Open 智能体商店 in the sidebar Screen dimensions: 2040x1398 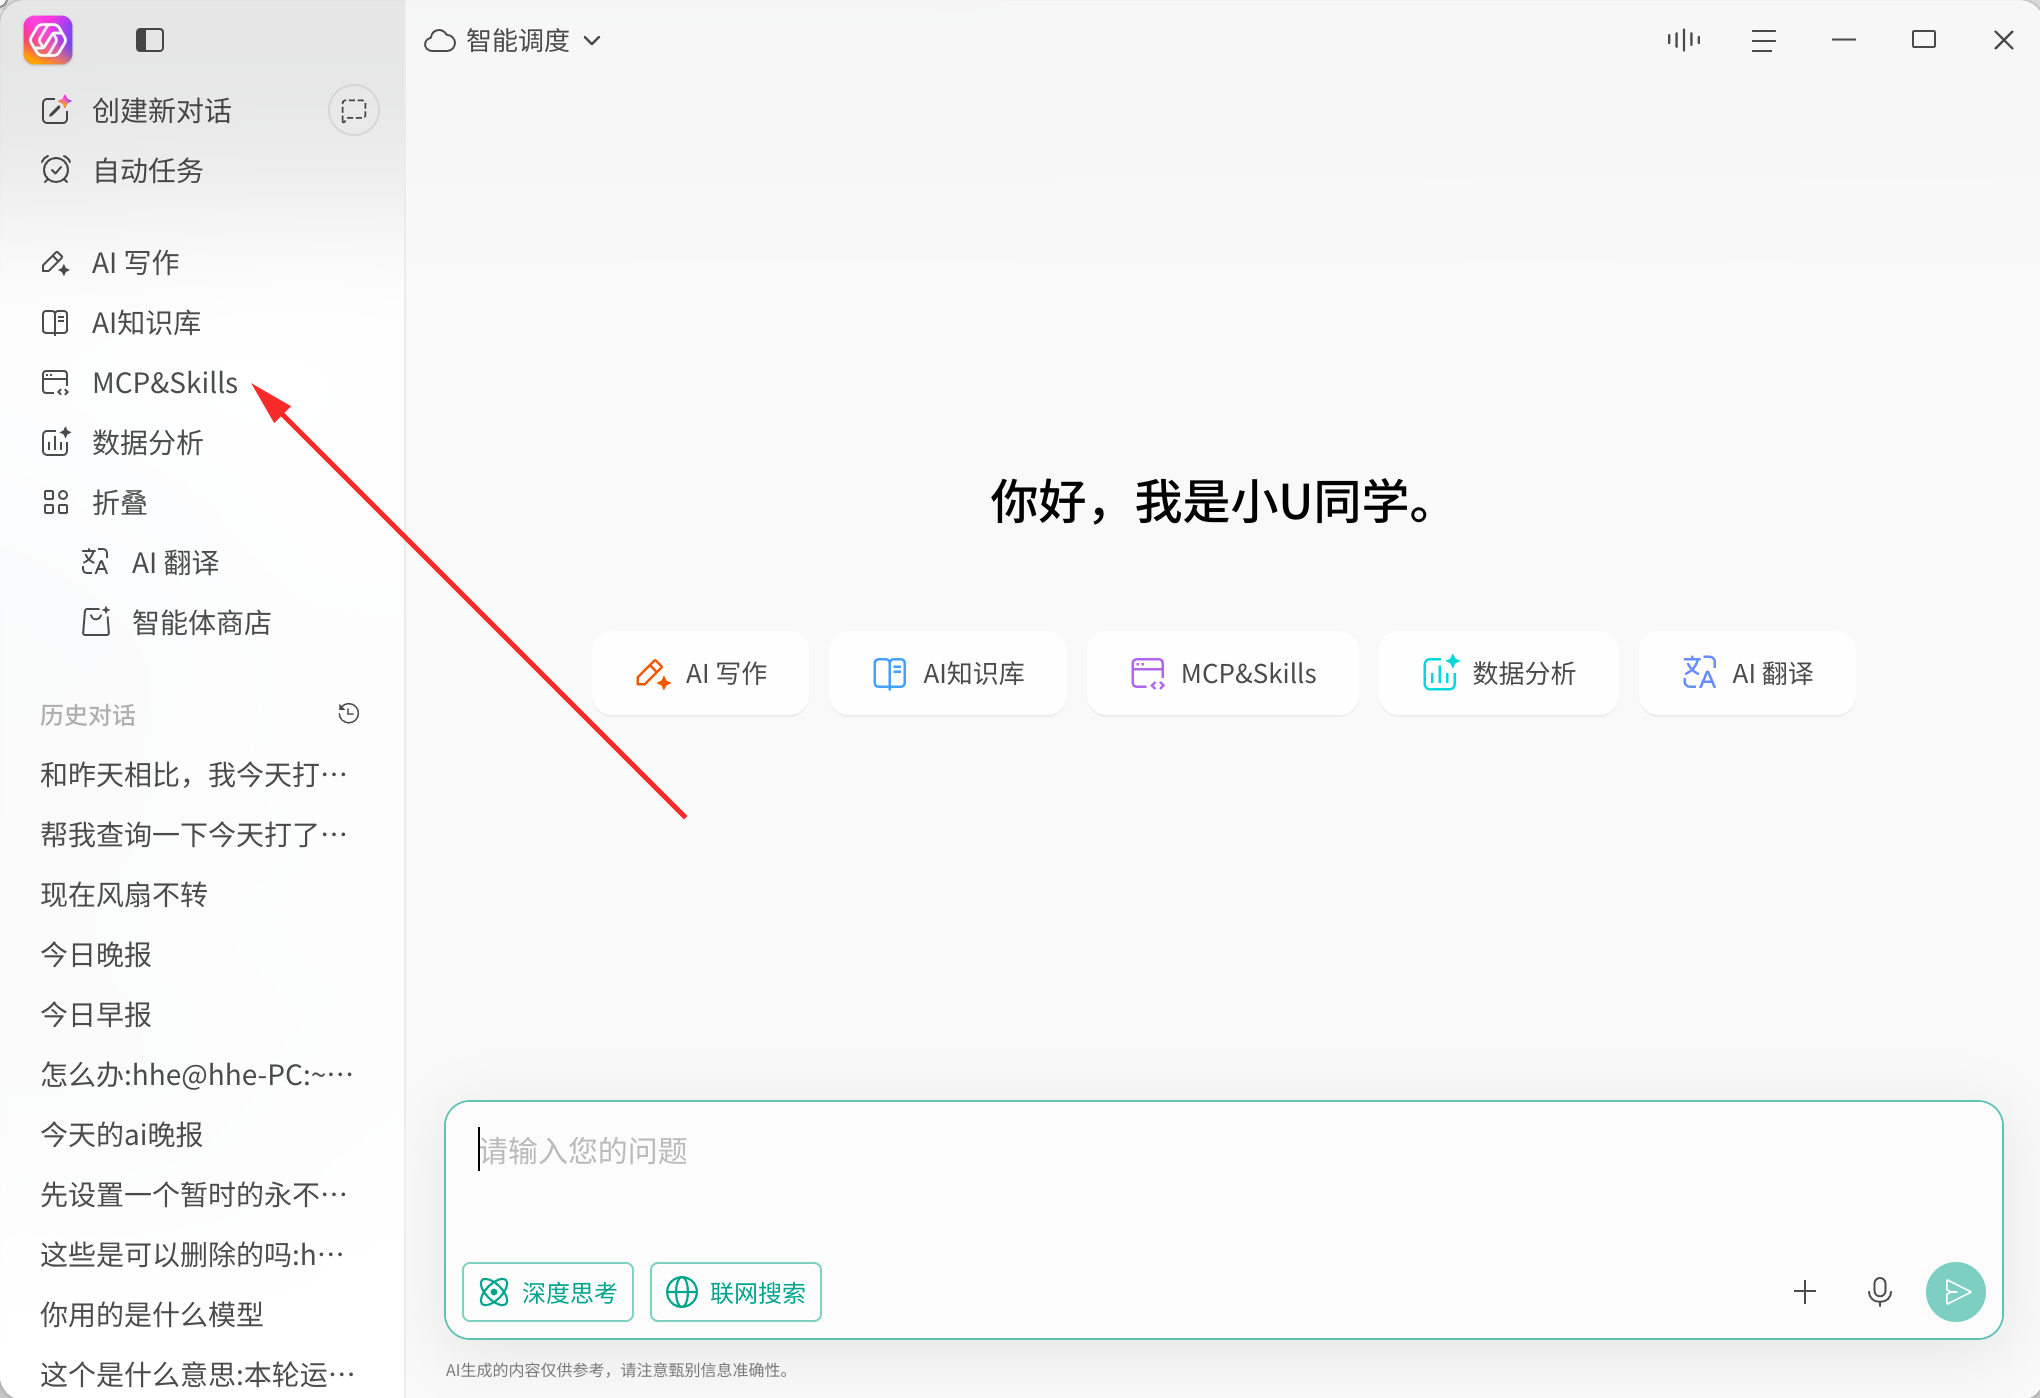(x=176, y=623)
